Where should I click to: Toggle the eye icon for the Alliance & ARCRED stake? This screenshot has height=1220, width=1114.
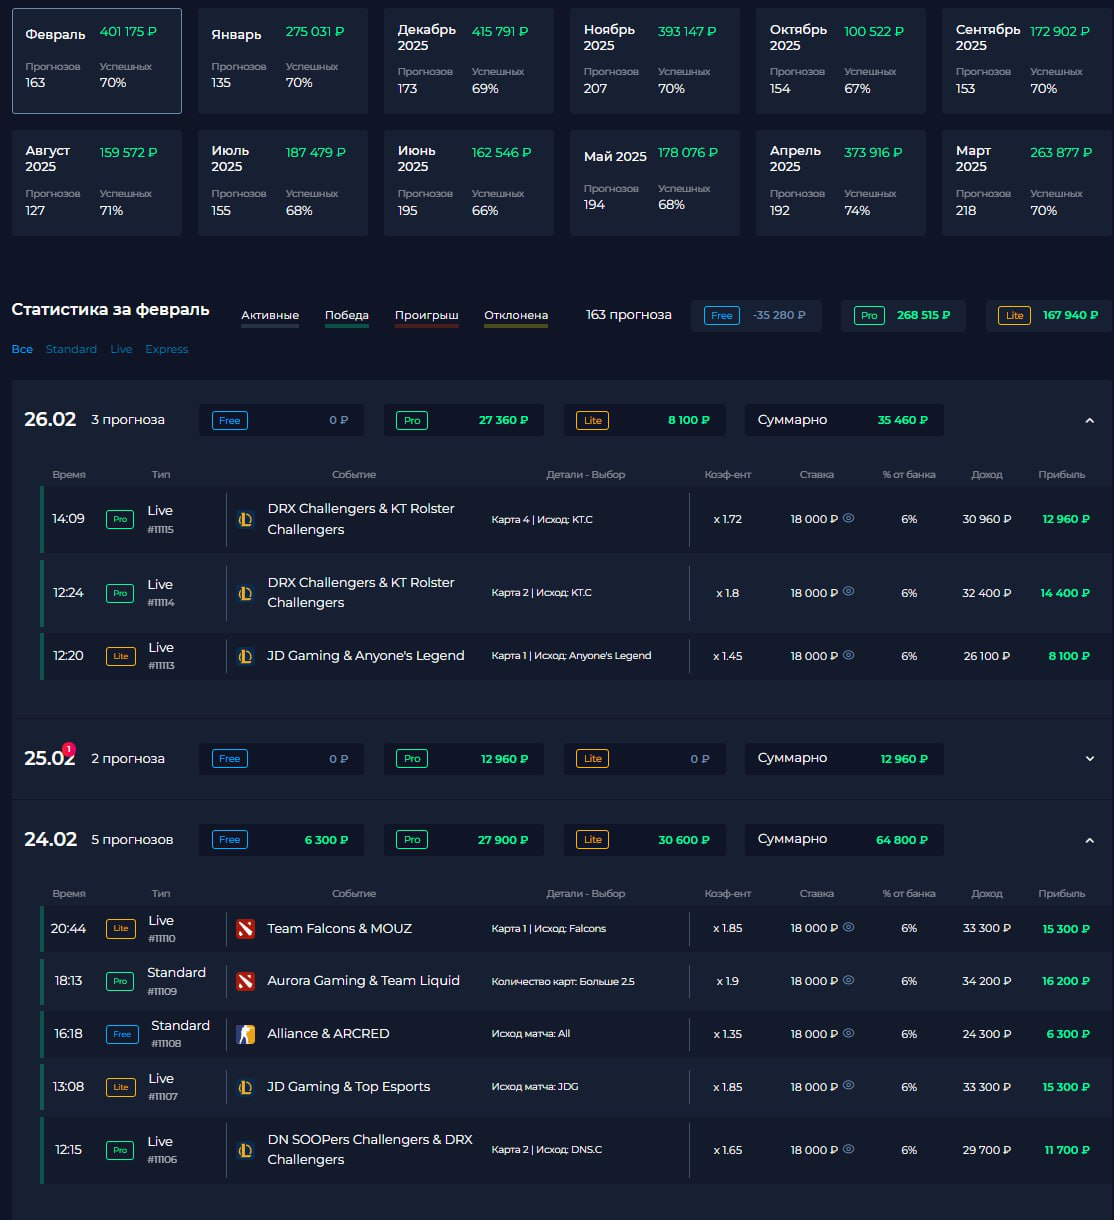849,1033
